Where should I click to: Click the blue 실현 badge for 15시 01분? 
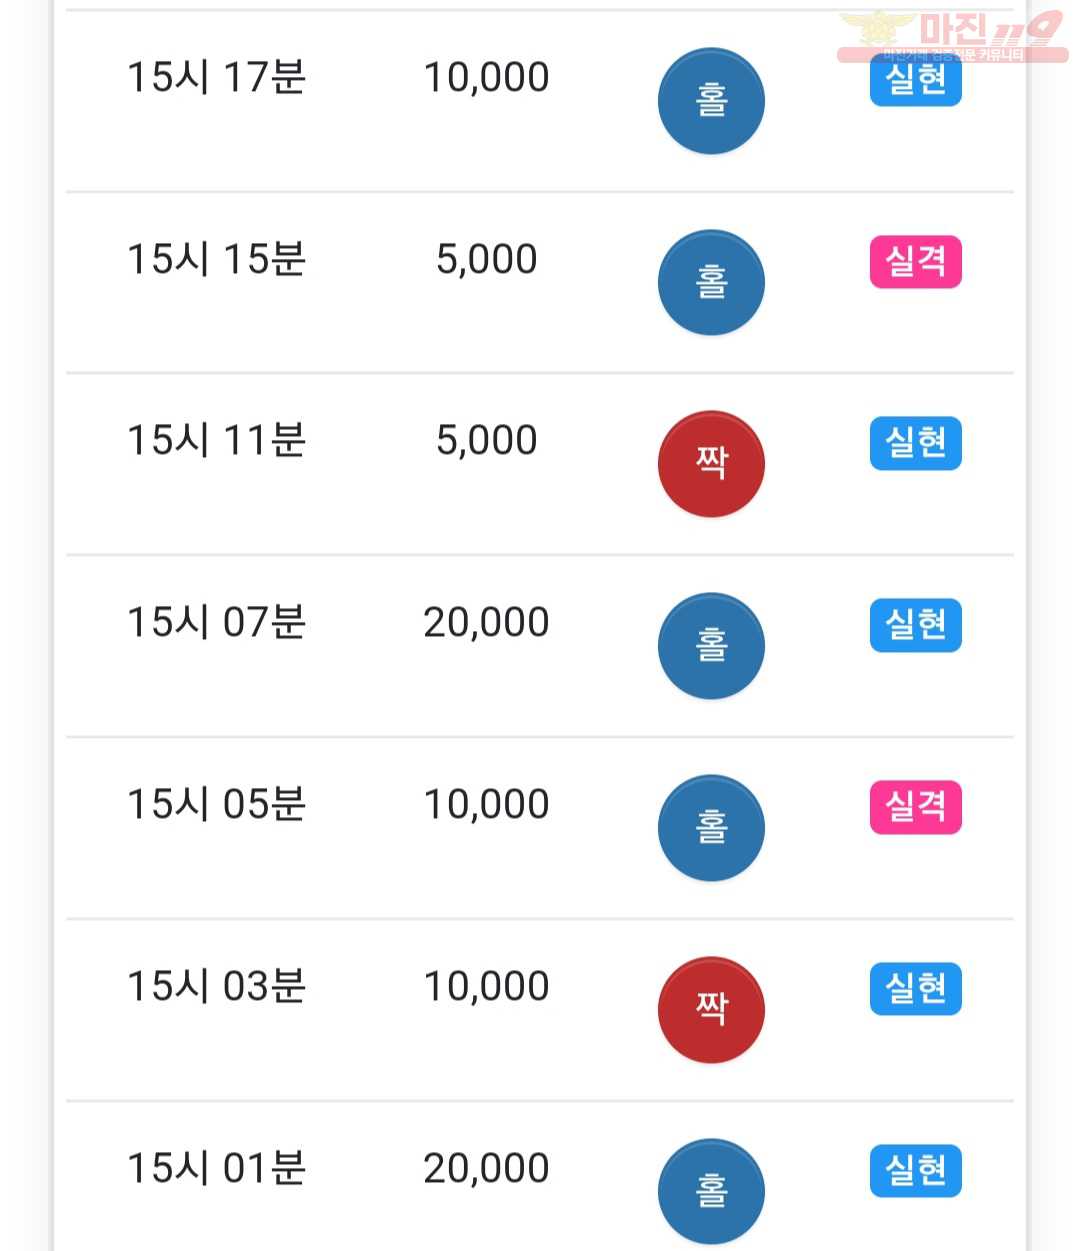(916, 1171)
